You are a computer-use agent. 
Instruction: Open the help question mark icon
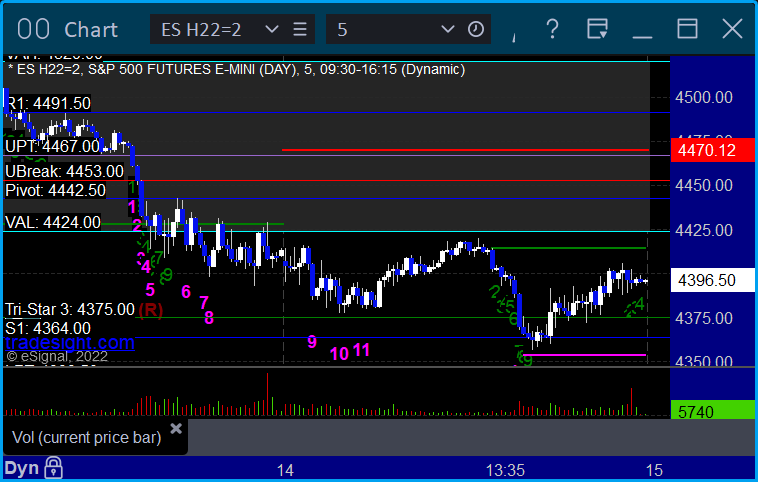pos(552,29)
